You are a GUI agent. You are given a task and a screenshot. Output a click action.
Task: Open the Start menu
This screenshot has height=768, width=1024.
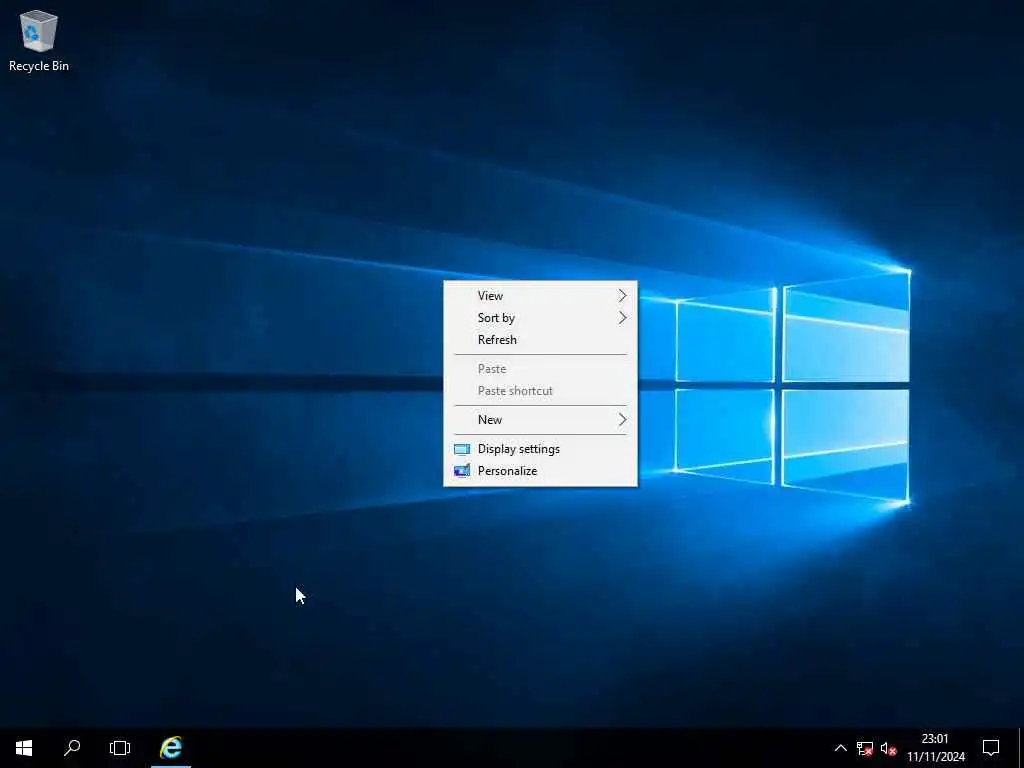tap(24, 748)
